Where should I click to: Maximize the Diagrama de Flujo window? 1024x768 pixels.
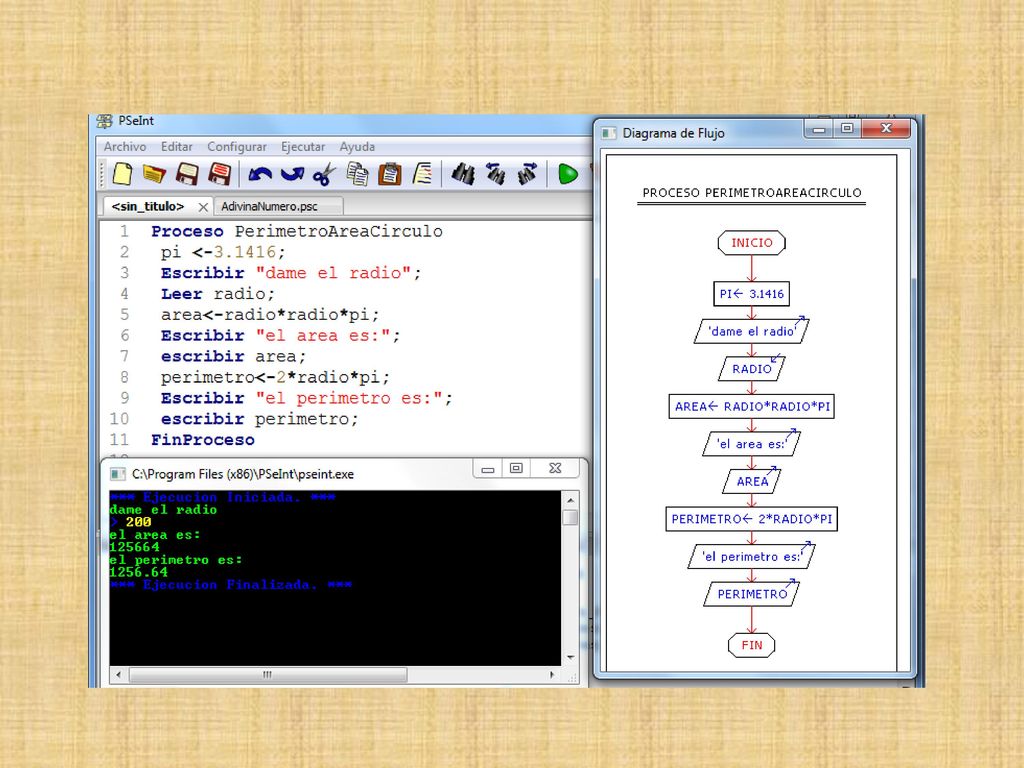847,129
